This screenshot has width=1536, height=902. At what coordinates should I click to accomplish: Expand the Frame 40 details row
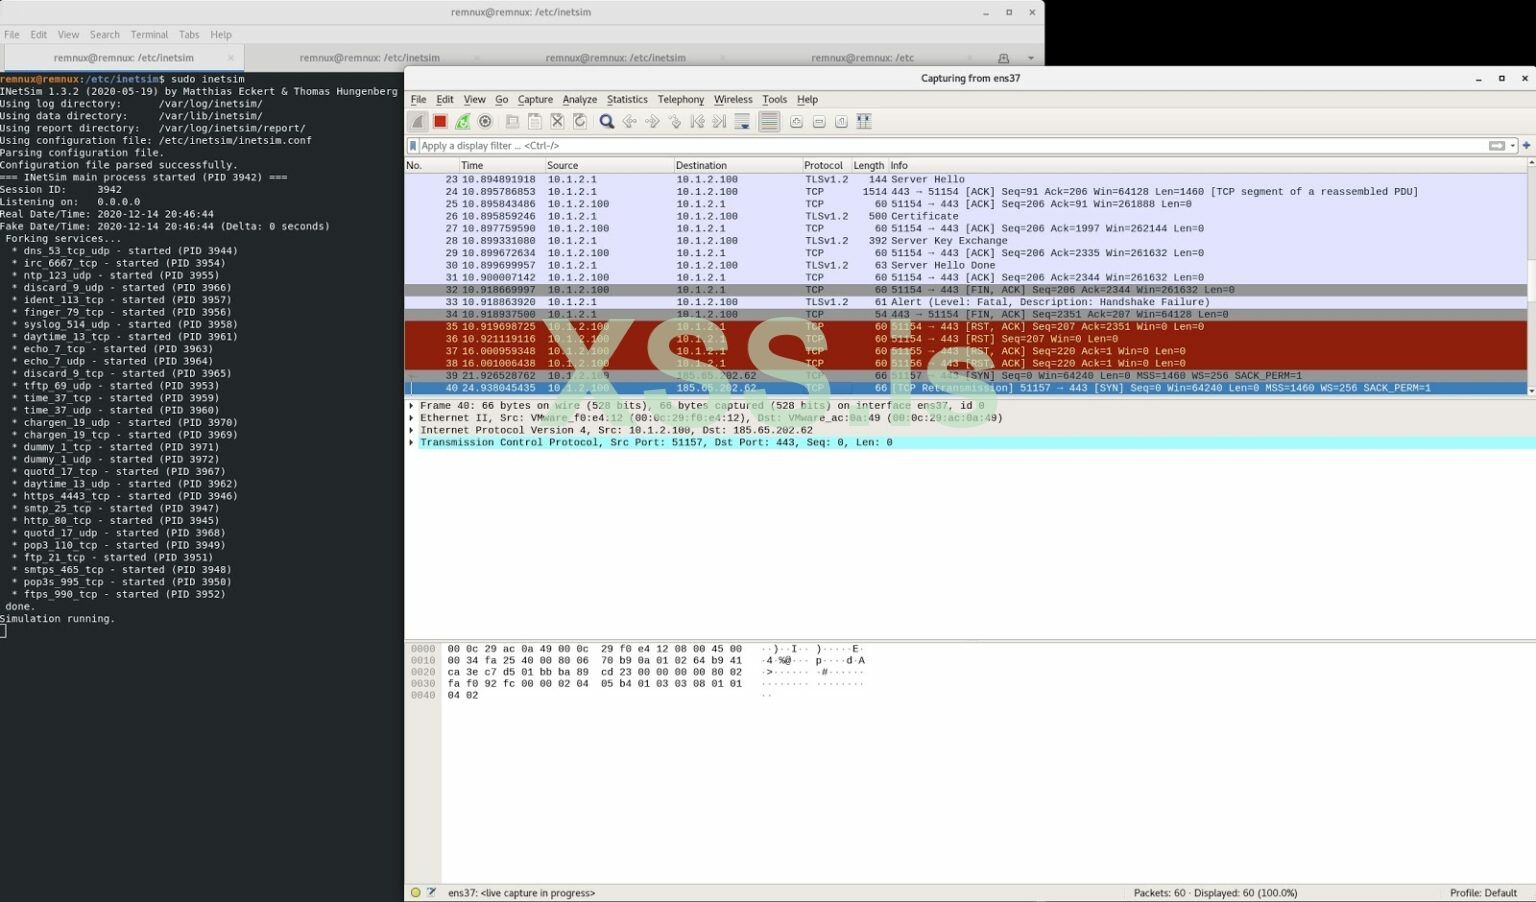(411, 406)
